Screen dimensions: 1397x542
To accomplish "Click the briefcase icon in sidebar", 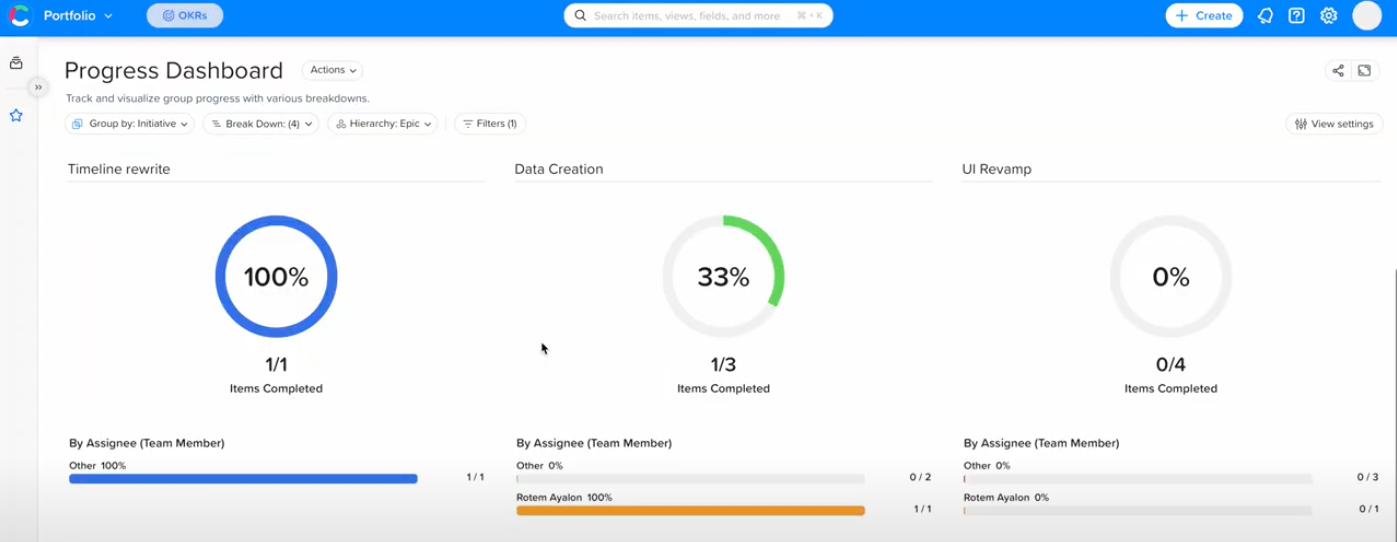I will (x=16, y=63).
